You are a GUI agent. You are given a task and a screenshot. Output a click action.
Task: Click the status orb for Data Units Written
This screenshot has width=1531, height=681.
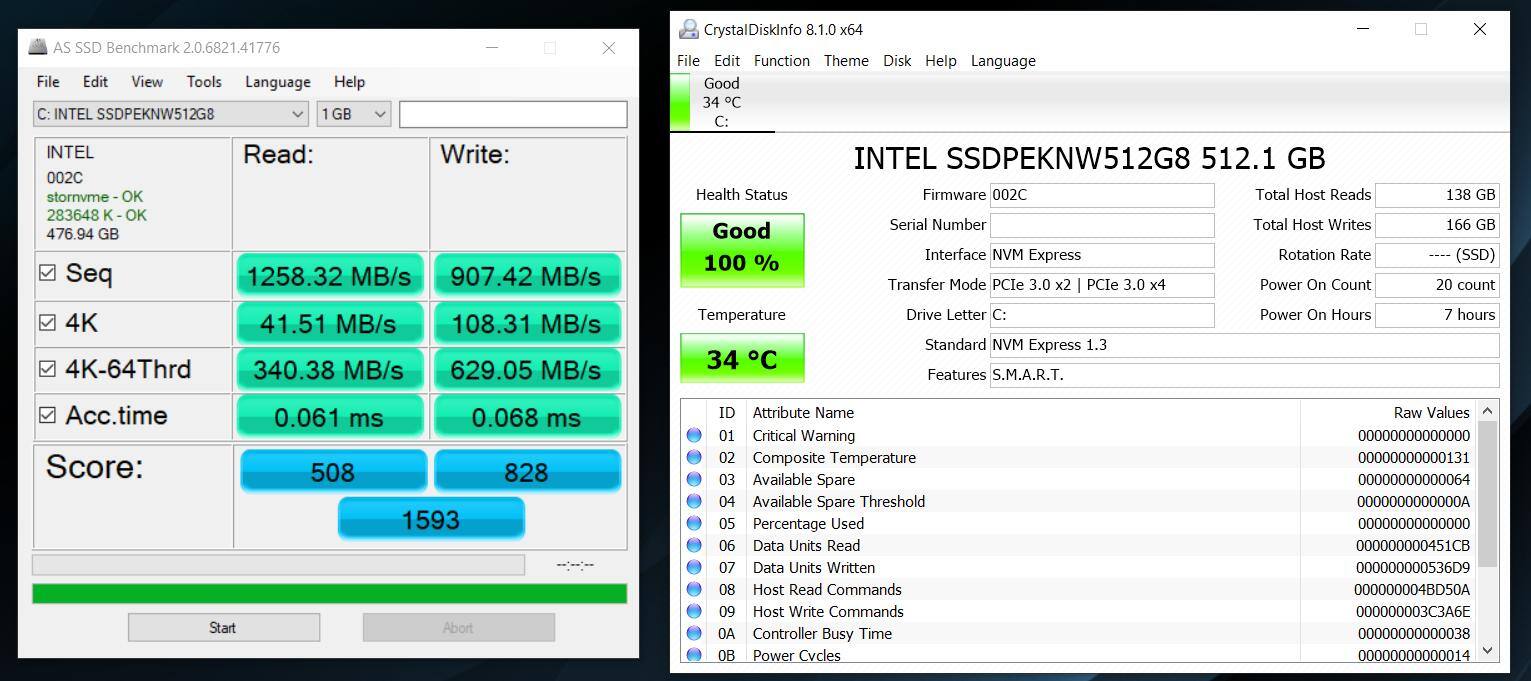[694, 567]
